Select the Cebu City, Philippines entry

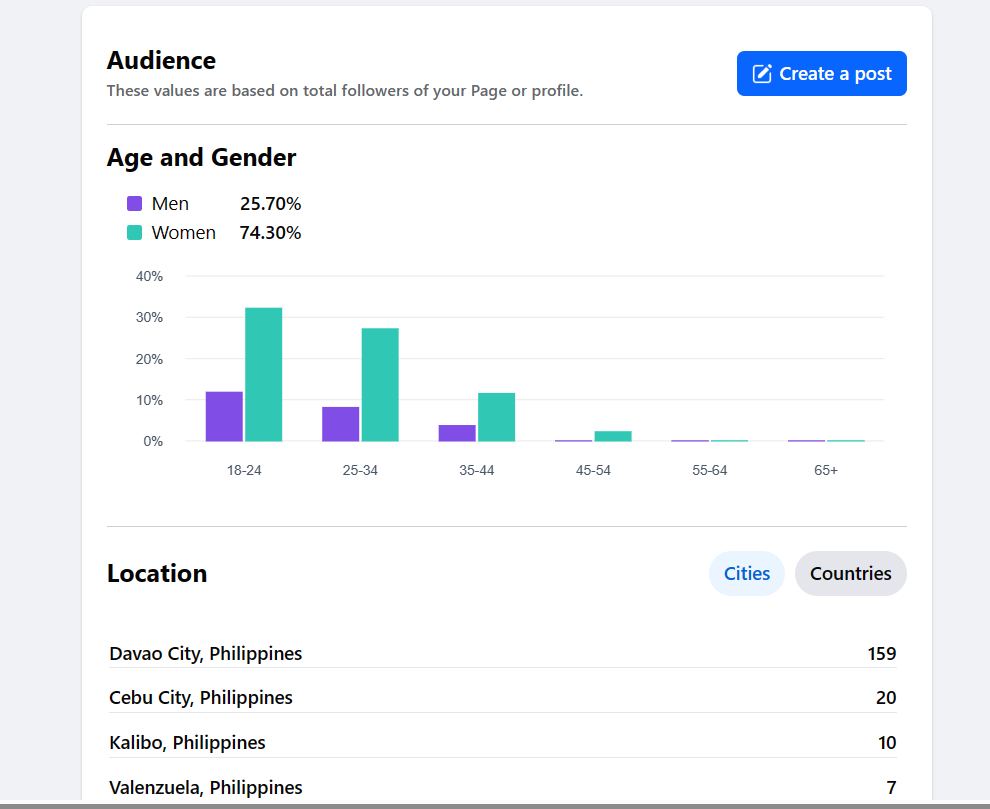[502, 698]
